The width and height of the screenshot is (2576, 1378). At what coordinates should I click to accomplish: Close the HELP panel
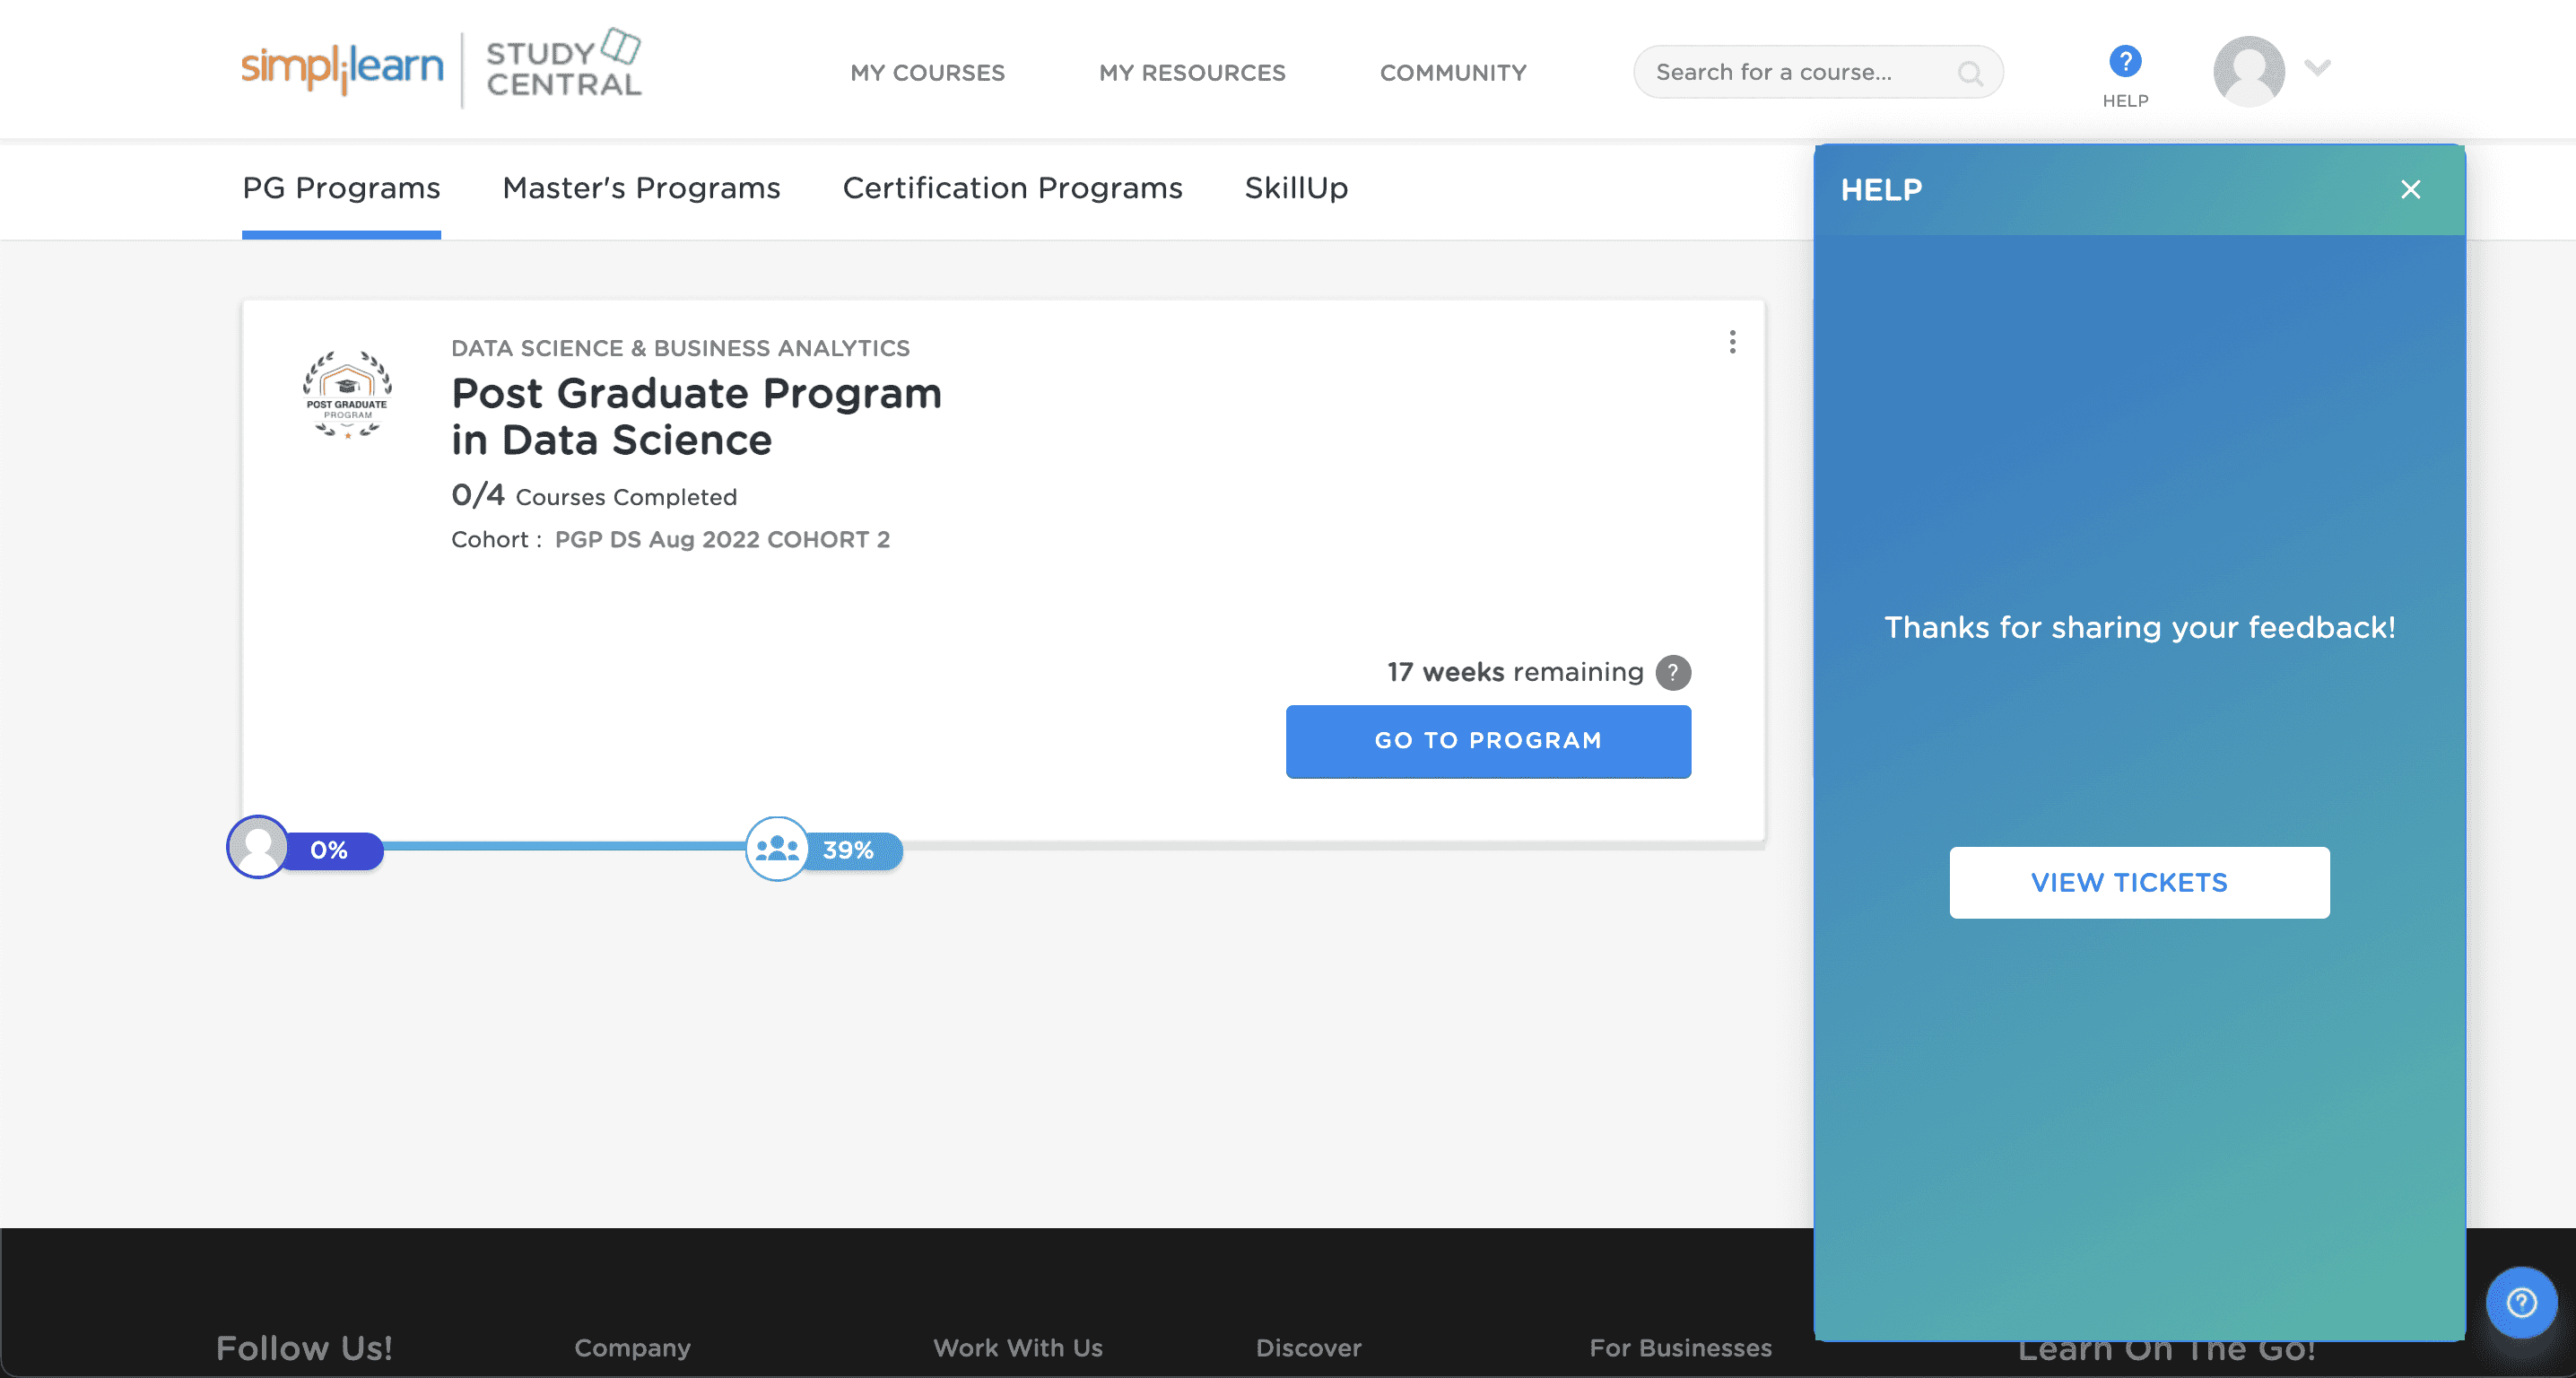pyautogui.click(x=2410, y=190)
